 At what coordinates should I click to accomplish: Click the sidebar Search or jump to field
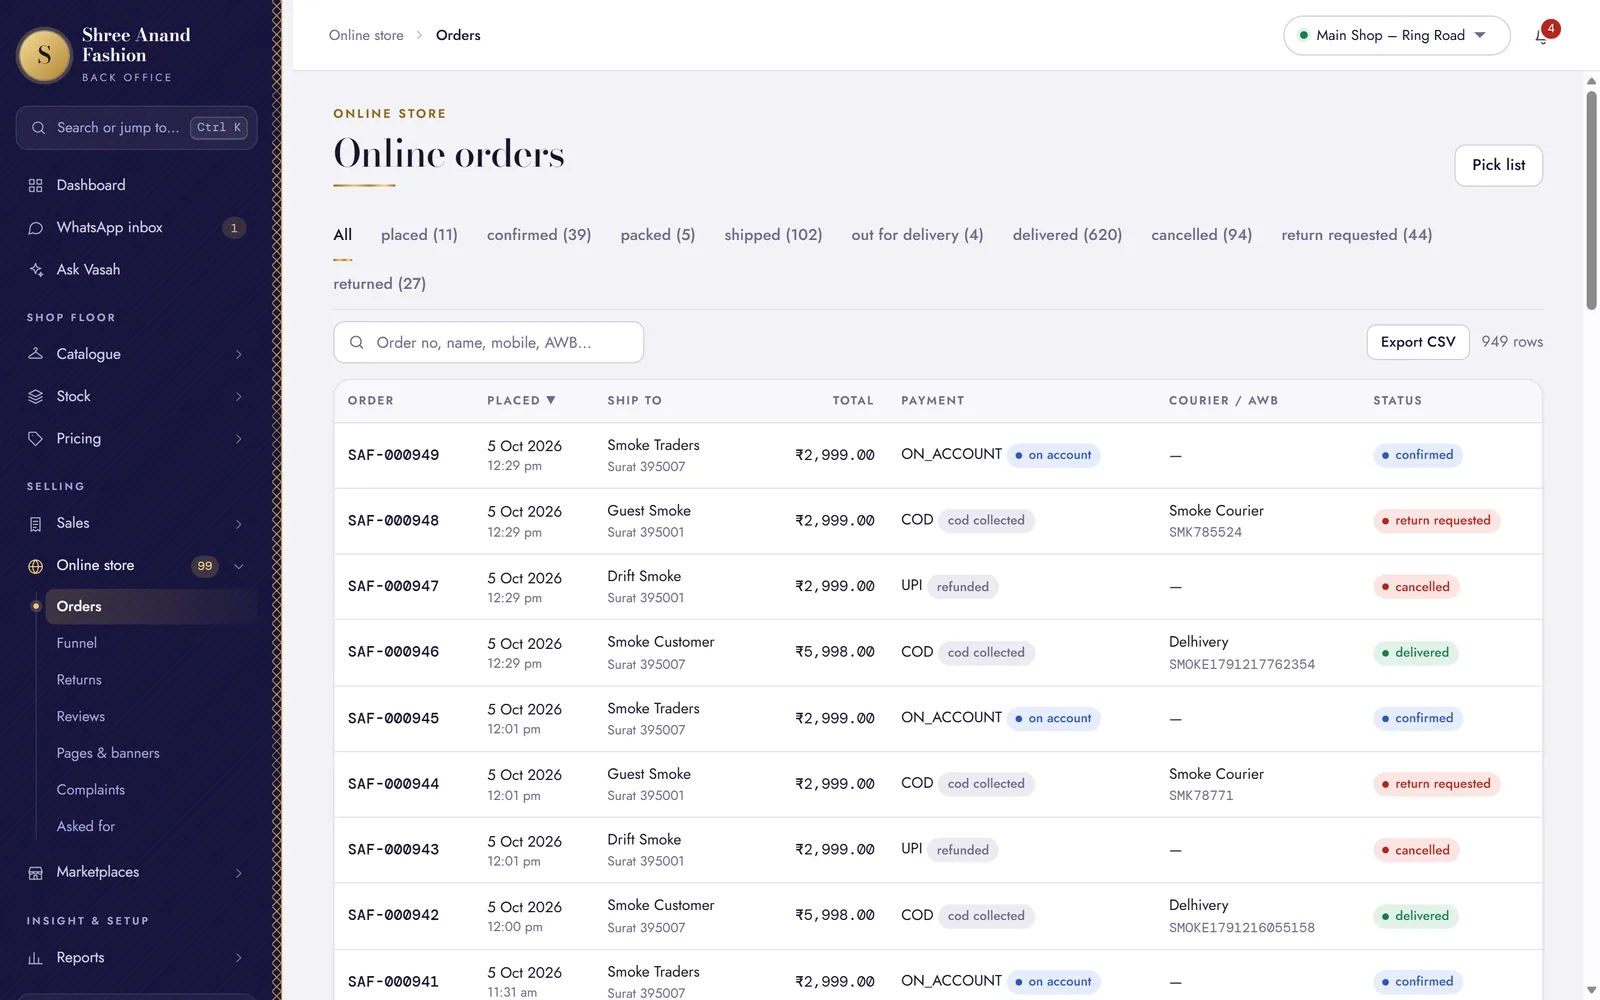tap(136, 128)
